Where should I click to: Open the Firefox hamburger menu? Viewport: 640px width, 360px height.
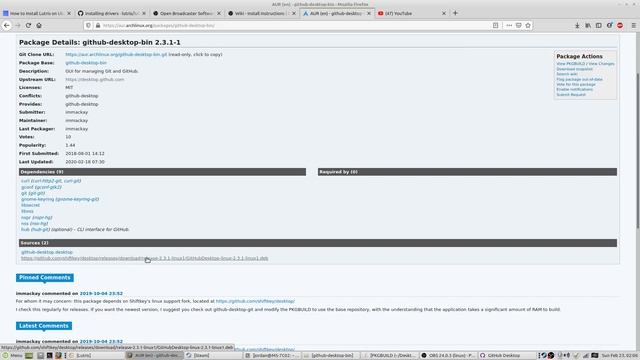pyautogui.click(x=633, y=25)
